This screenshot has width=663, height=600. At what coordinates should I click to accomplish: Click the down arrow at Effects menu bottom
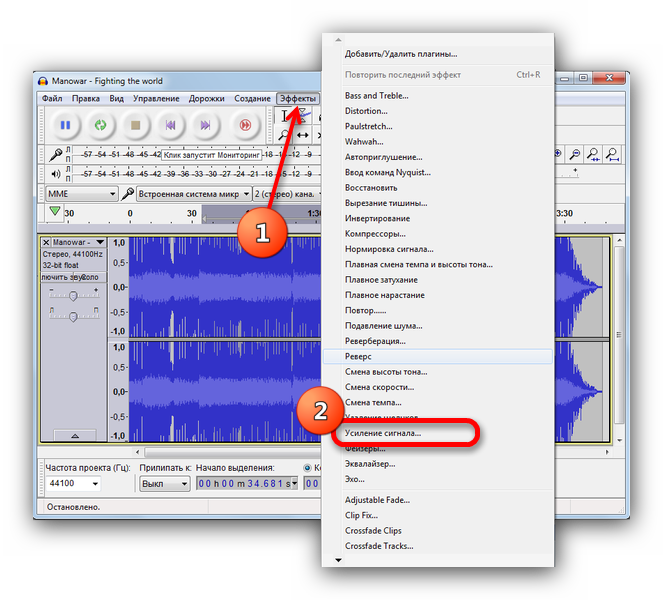pos(338,560)
